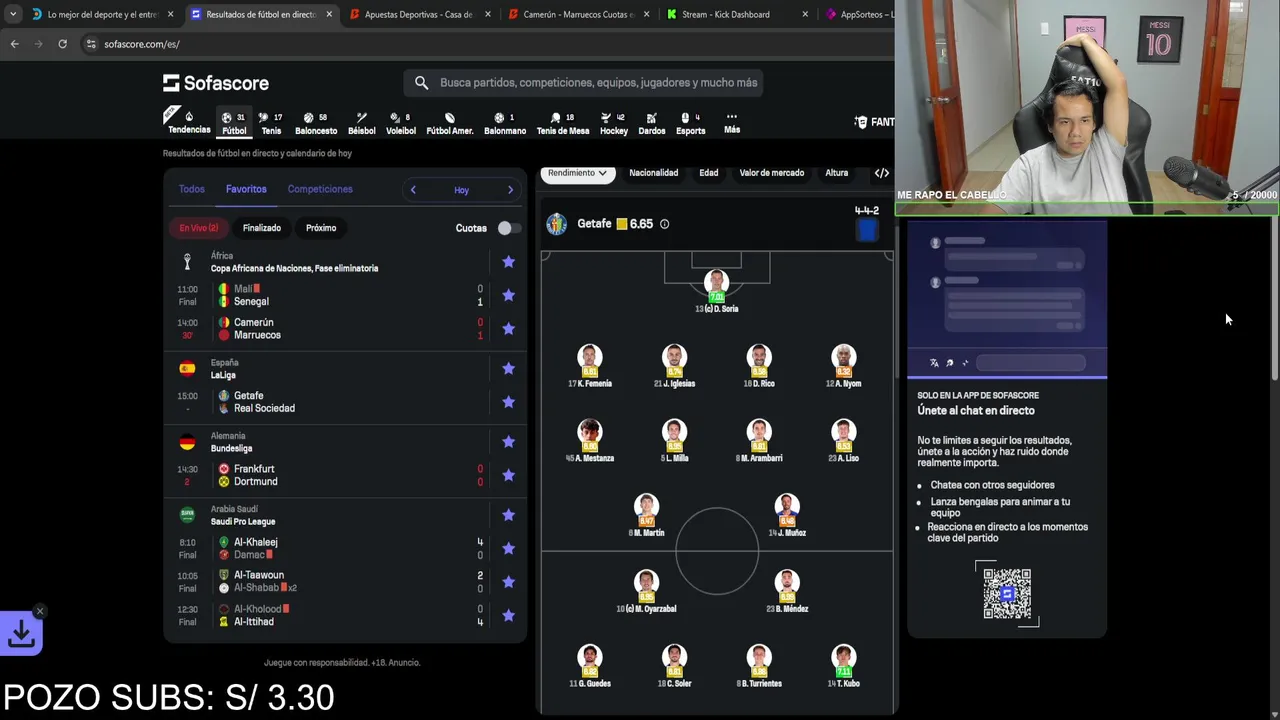Toggle favorite star for Bundesliga
Image resolution: width=1280 pixels, height=720 pixels.
point(508,442)
